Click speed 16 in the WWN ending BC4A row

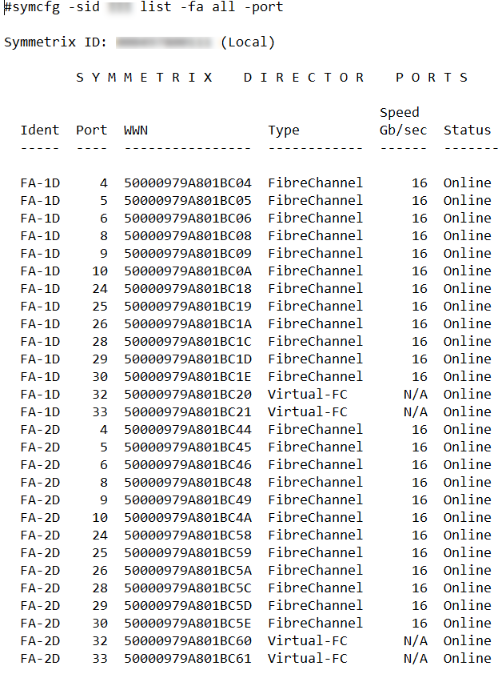point(419,518)
